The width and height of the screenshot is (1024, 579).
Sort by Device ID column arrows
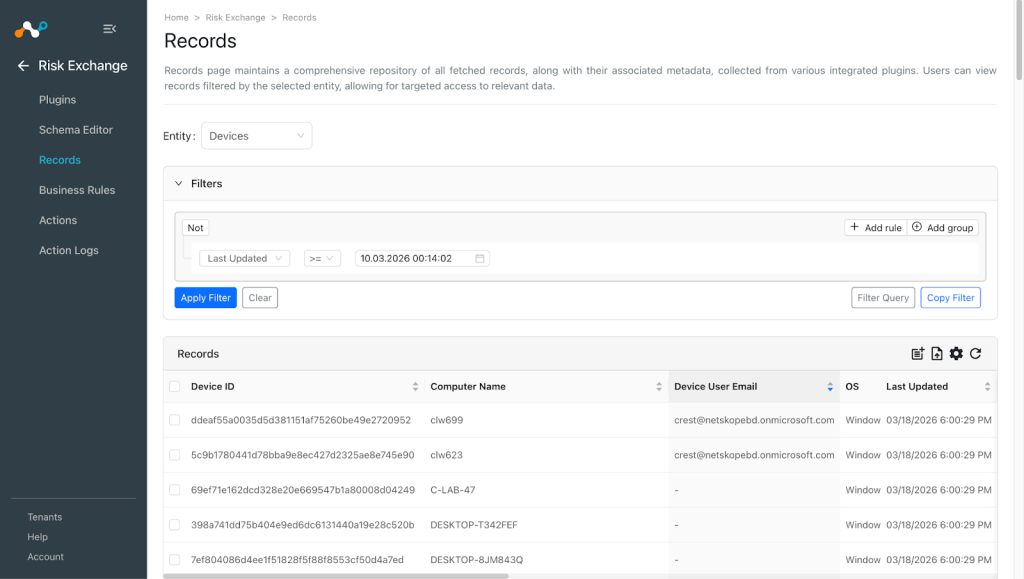click(x=415, y=386)
